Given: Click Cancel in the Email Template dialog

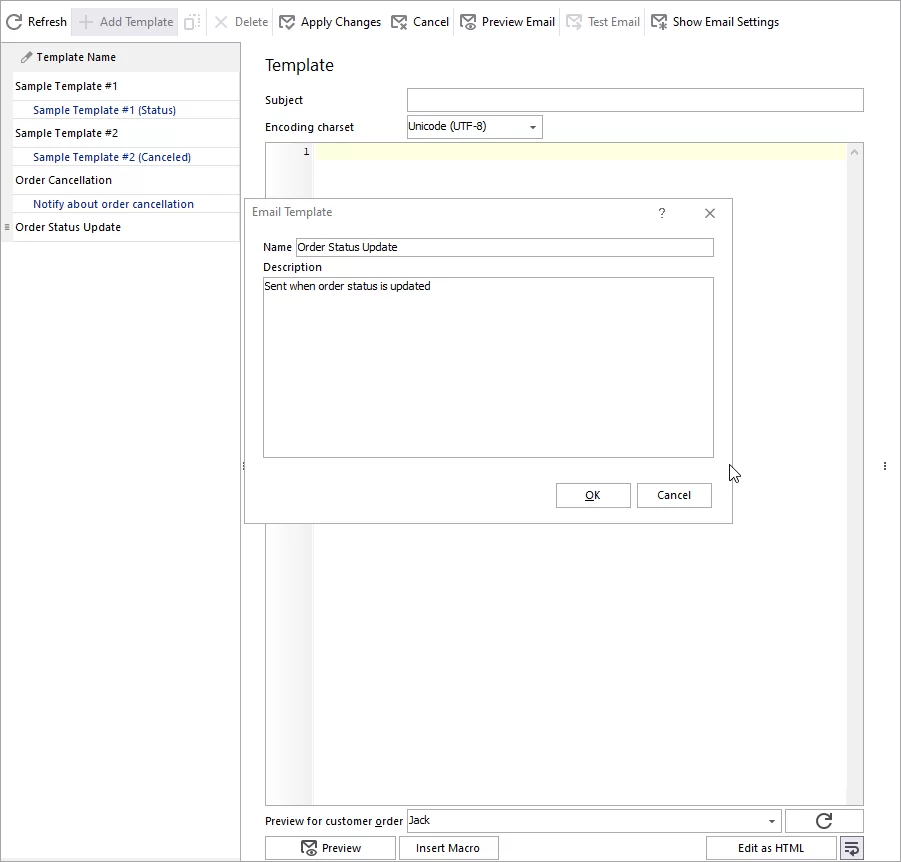Looking at the screenshot, I should click(674, 495).
